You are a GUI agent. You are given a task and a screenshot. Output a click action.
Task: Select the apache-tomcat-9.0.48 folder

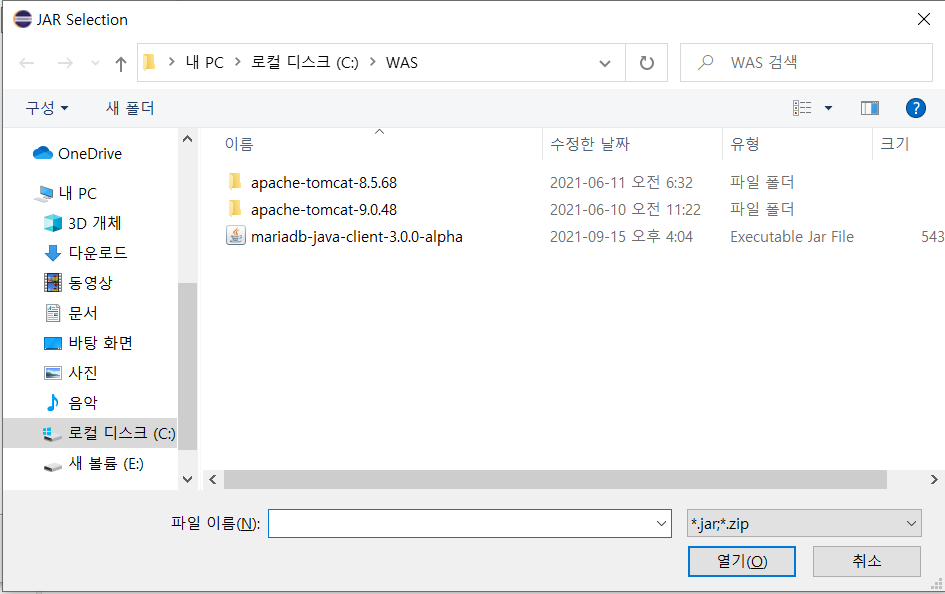[324, 210]
